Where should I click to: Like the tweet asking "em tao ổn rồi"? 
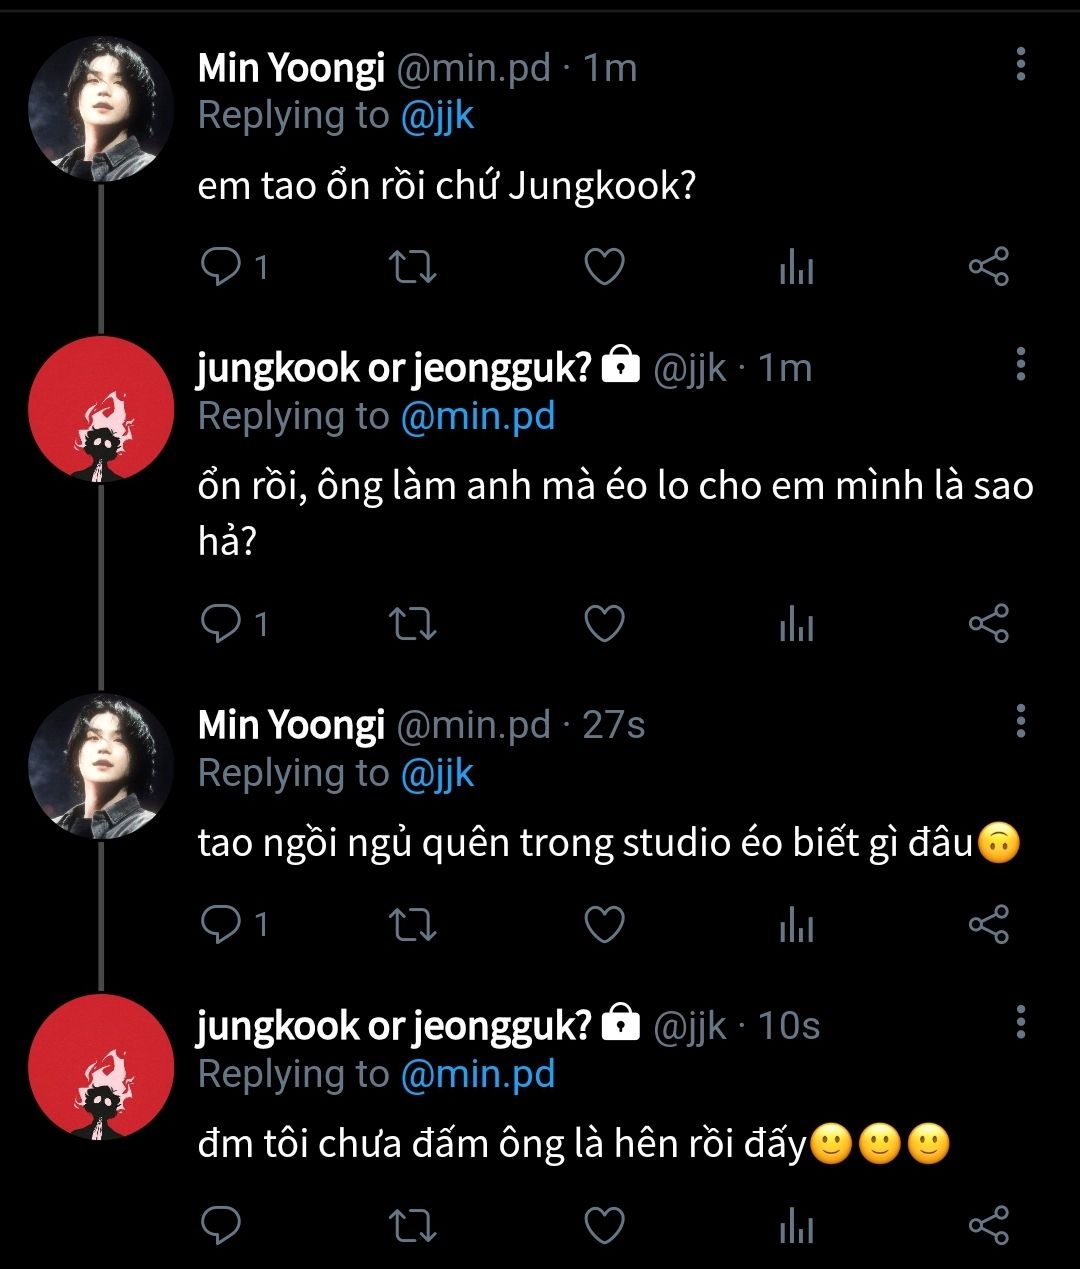tap(604, 267)
